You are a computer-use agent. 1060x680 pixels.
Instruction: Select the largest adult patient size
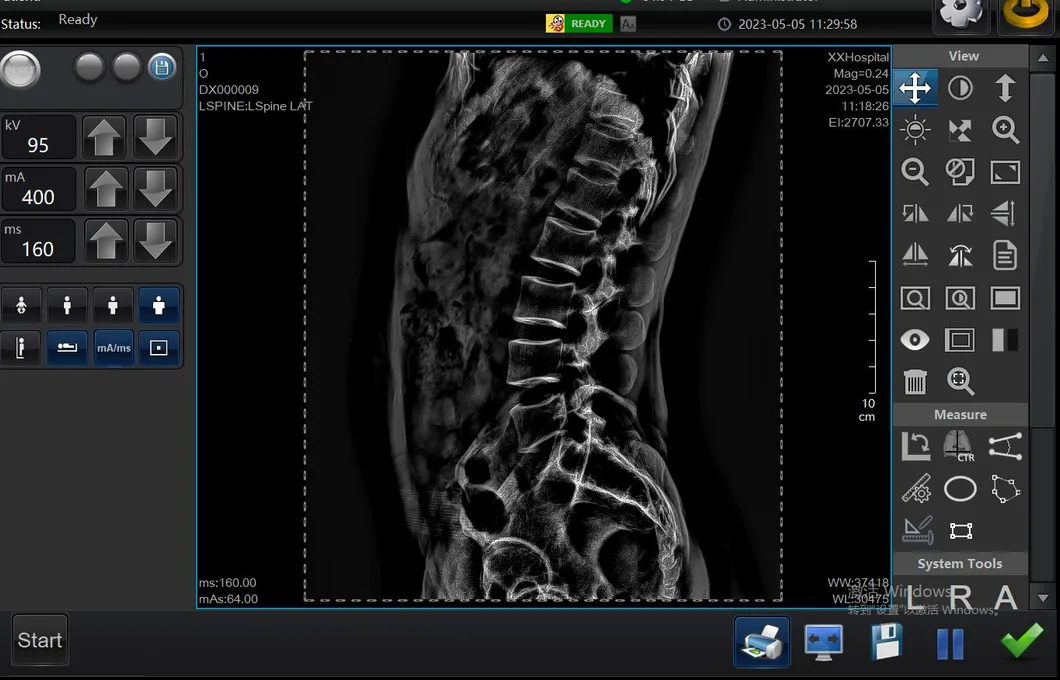[x=158, y=305]
